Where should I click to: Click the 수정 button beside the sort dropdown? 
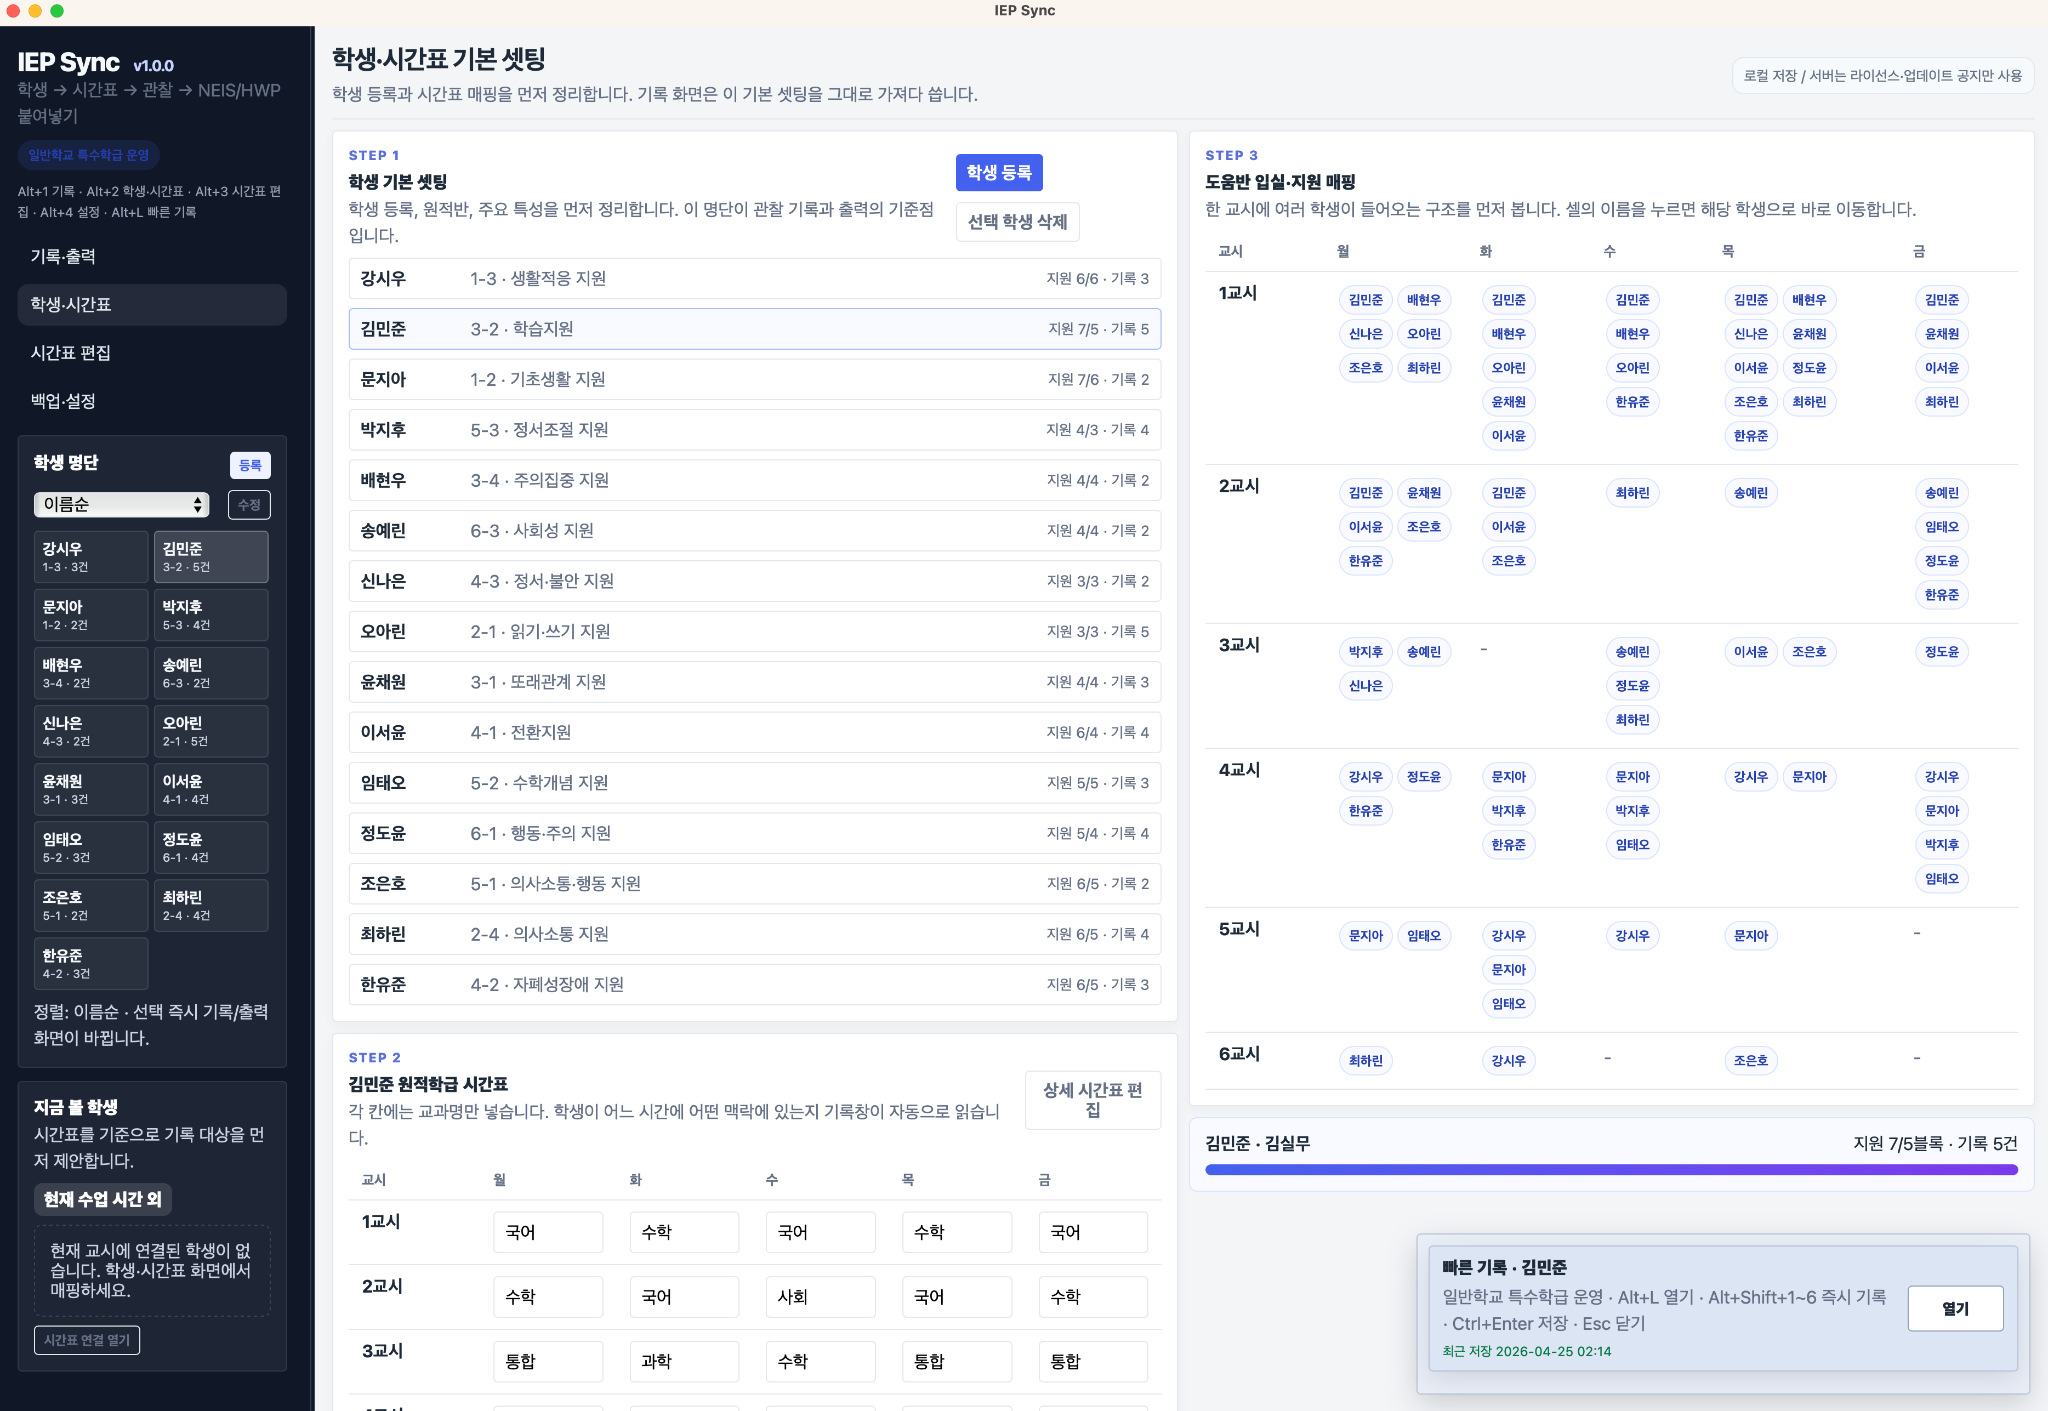click(249, 505)
